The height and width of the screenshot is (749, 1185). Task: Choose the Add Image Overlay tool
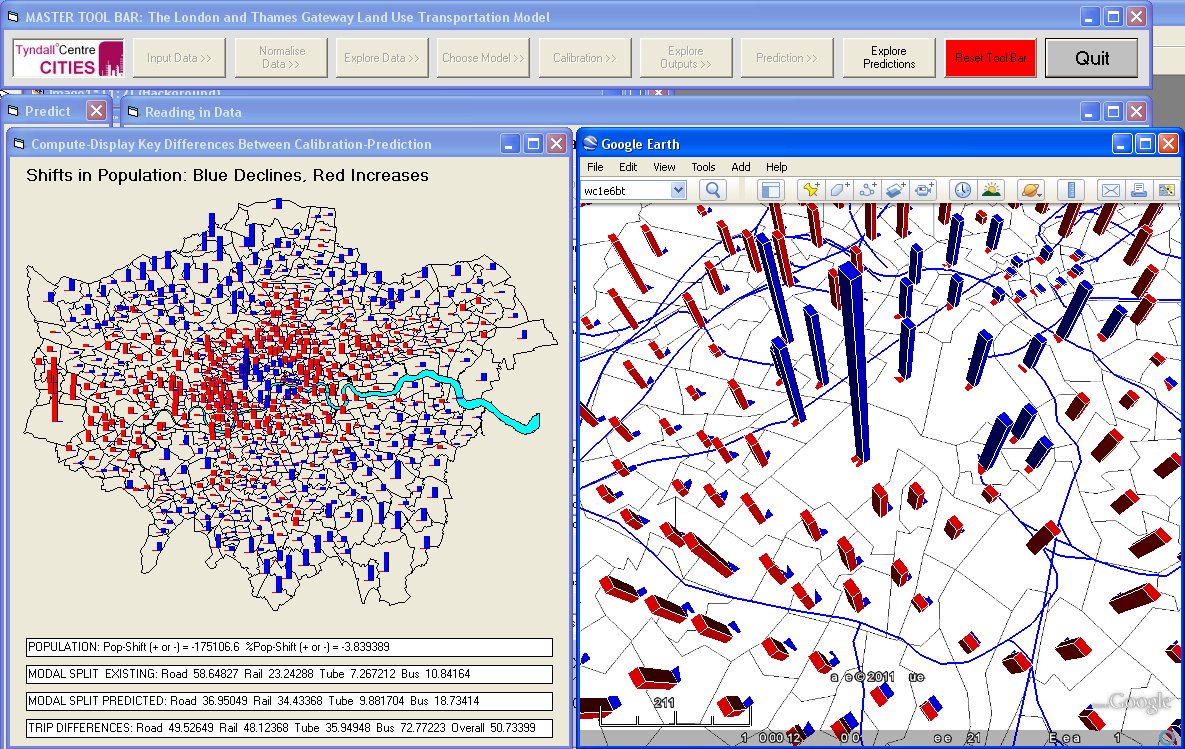(895, 190)
